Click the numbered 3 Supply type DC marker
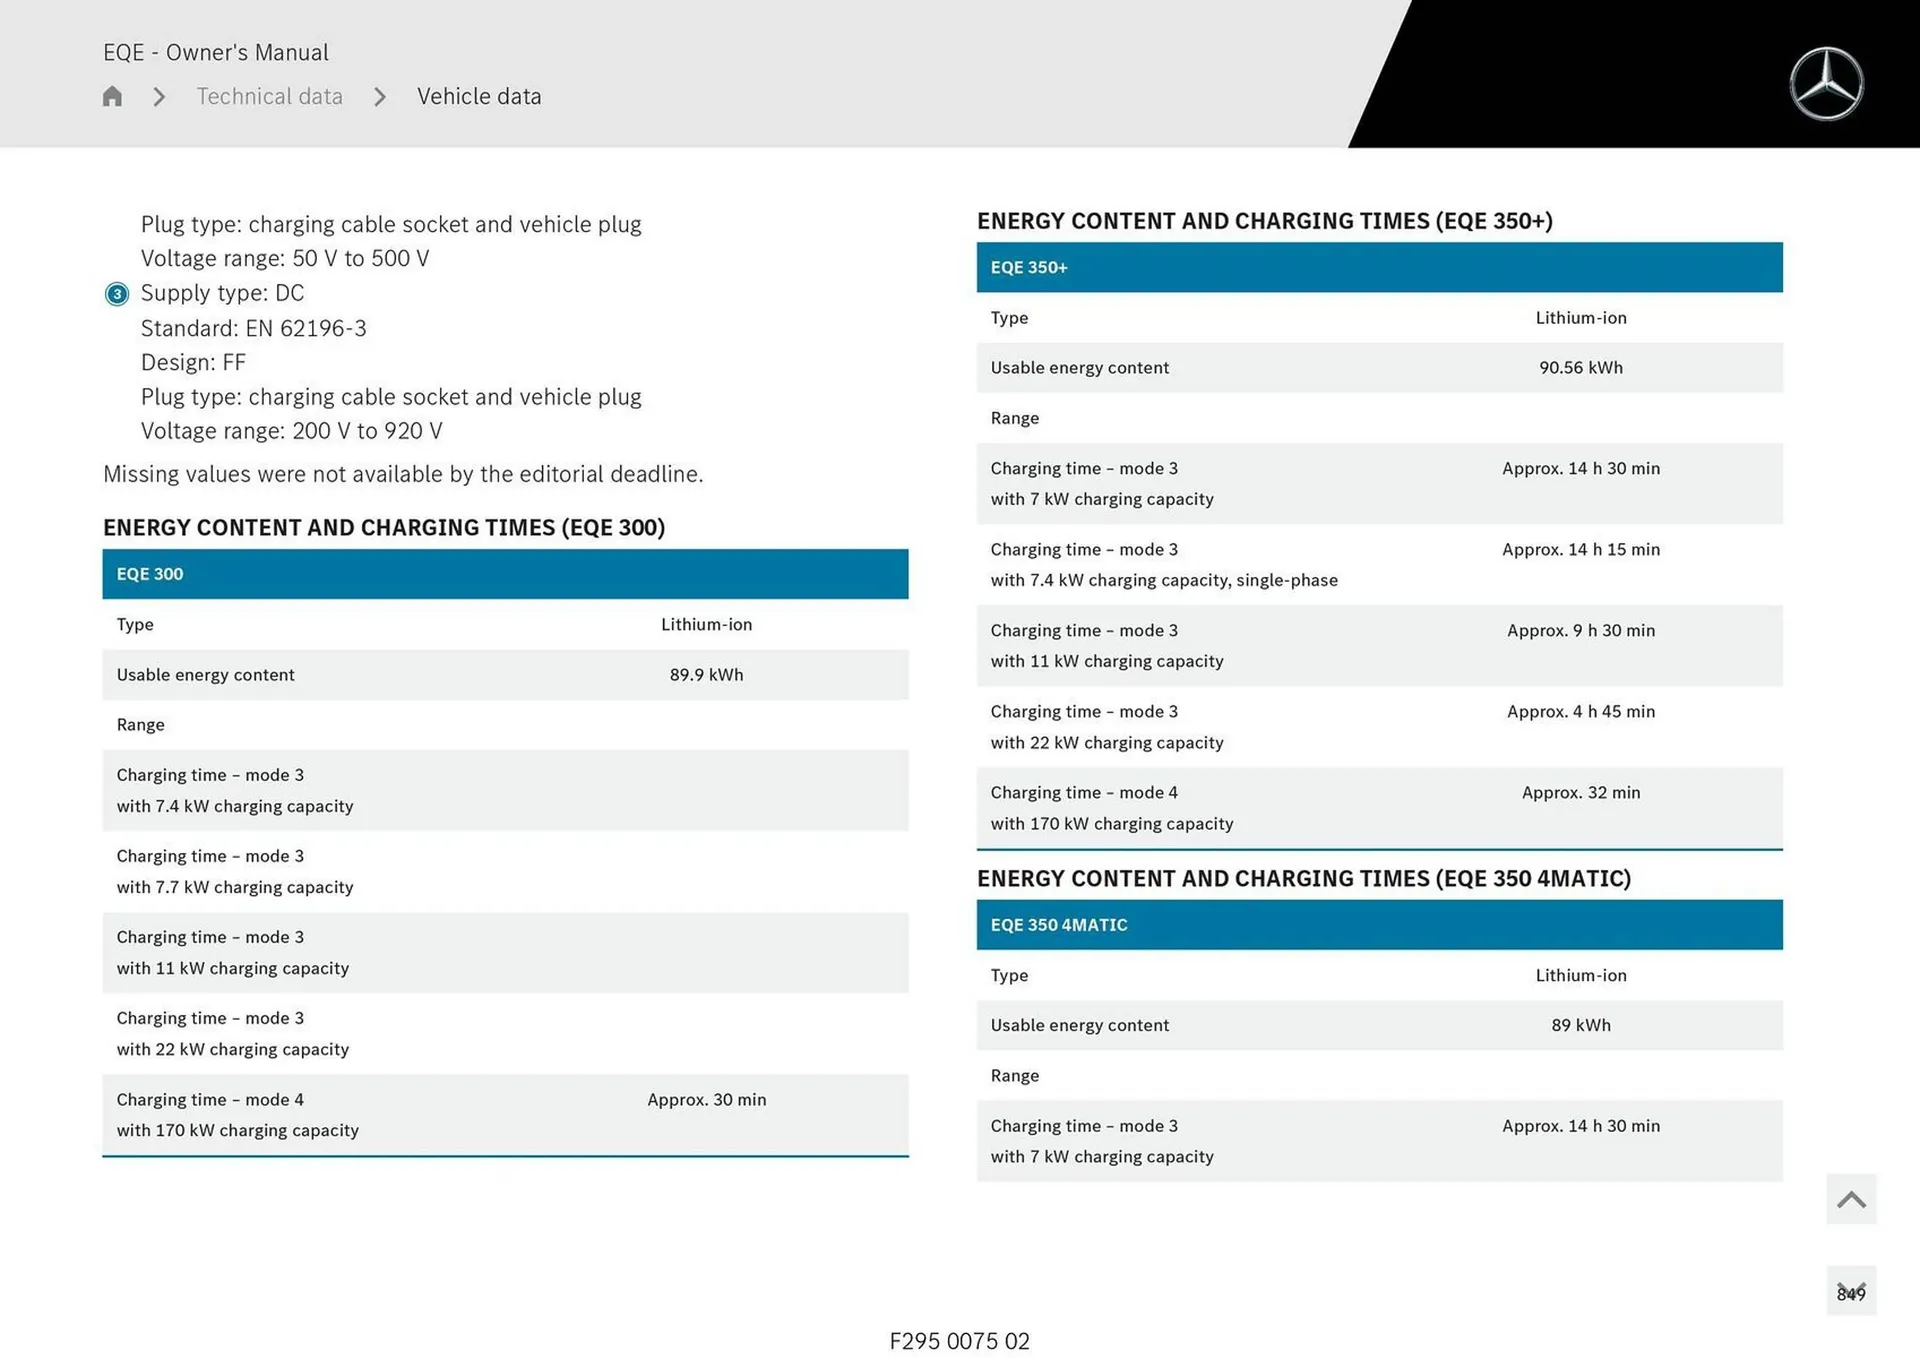Viewport: 1920px width, 1358px height. [117, 294]
